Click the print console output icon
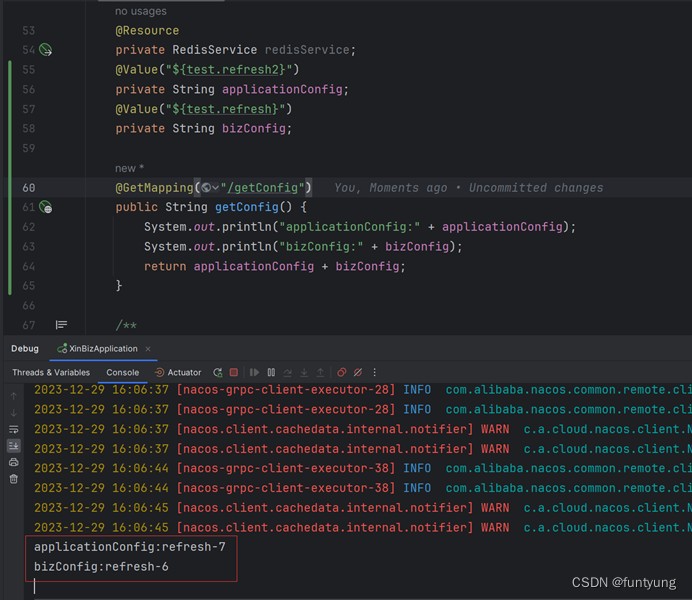692x600 pixels. click(x=14, y=462)
